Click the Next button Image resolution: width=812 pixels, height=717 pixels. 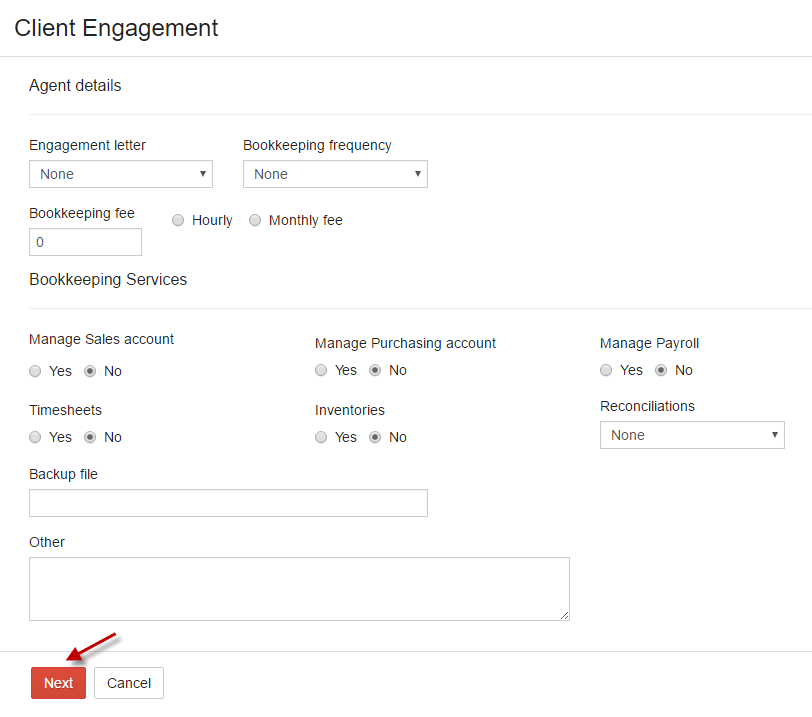(57, 683)
